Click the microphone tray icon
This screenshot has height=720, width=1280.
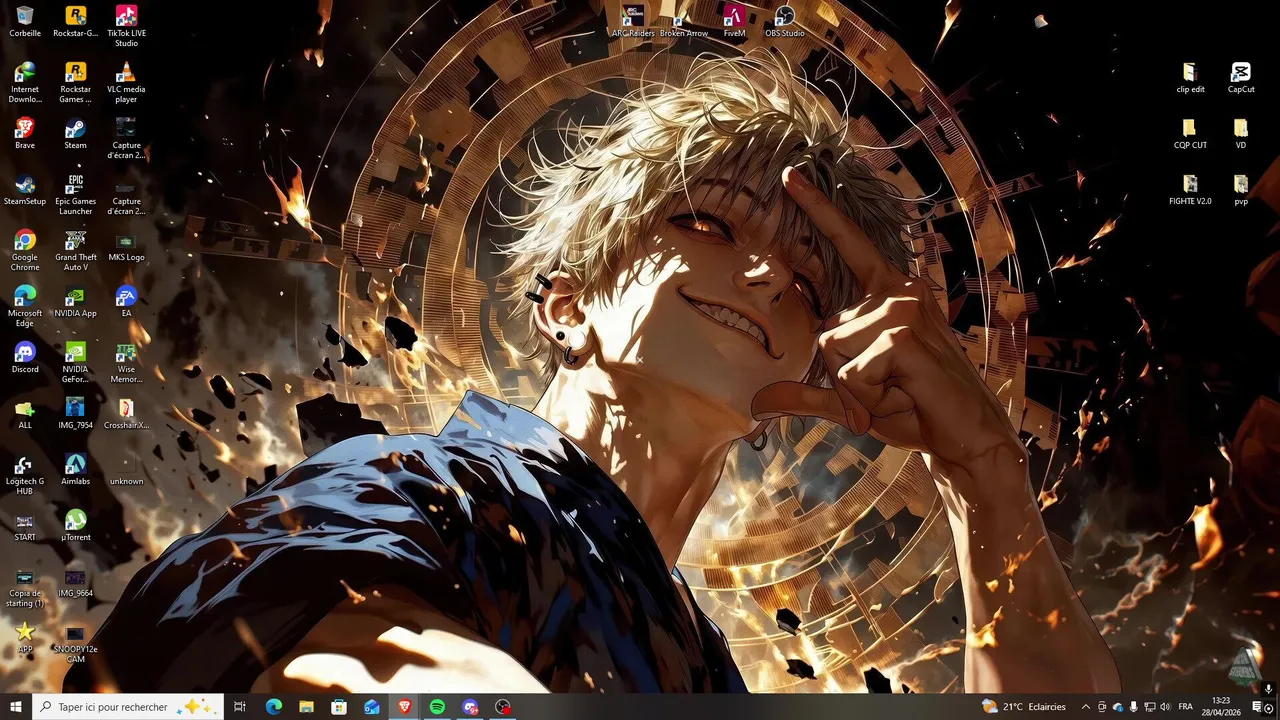(x=1133, y=707)
